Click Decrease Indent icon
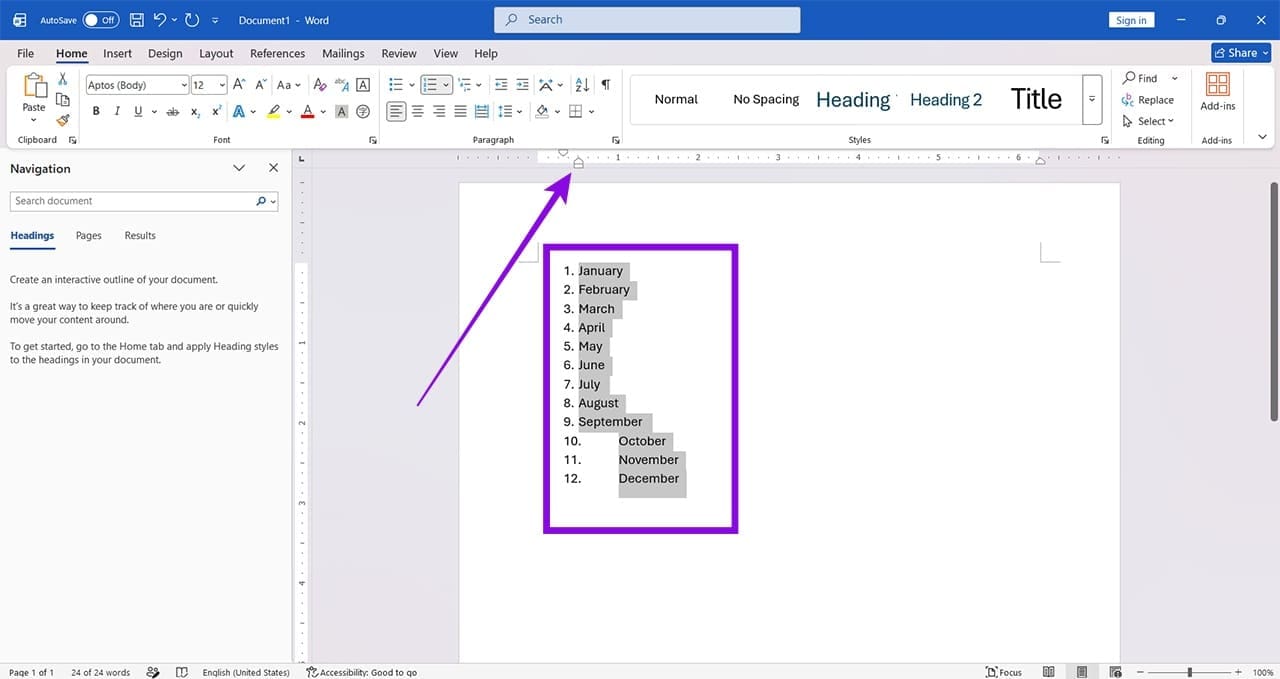This screenshot has height=679, width=1280. pos(501,85)
